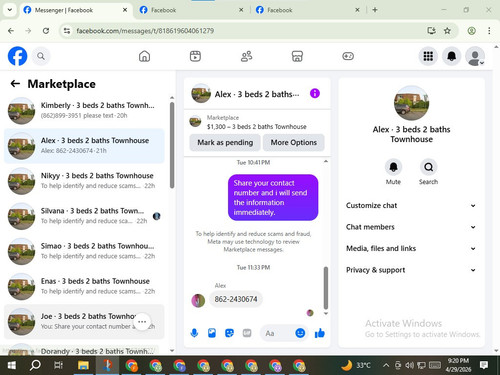Click the purple sent message bubble

pyautogui.click(x=273, y=197)
